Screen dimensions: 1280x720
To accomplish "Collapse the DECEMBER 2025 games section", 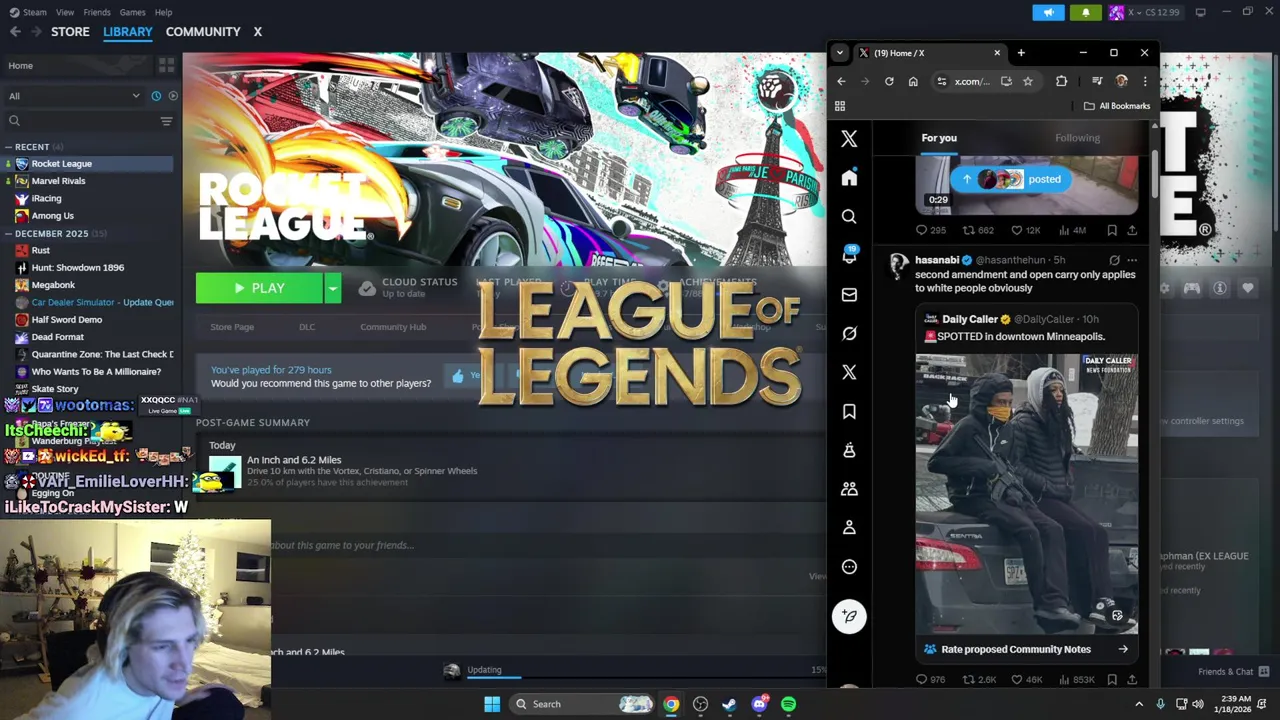I will pos(8,233).
